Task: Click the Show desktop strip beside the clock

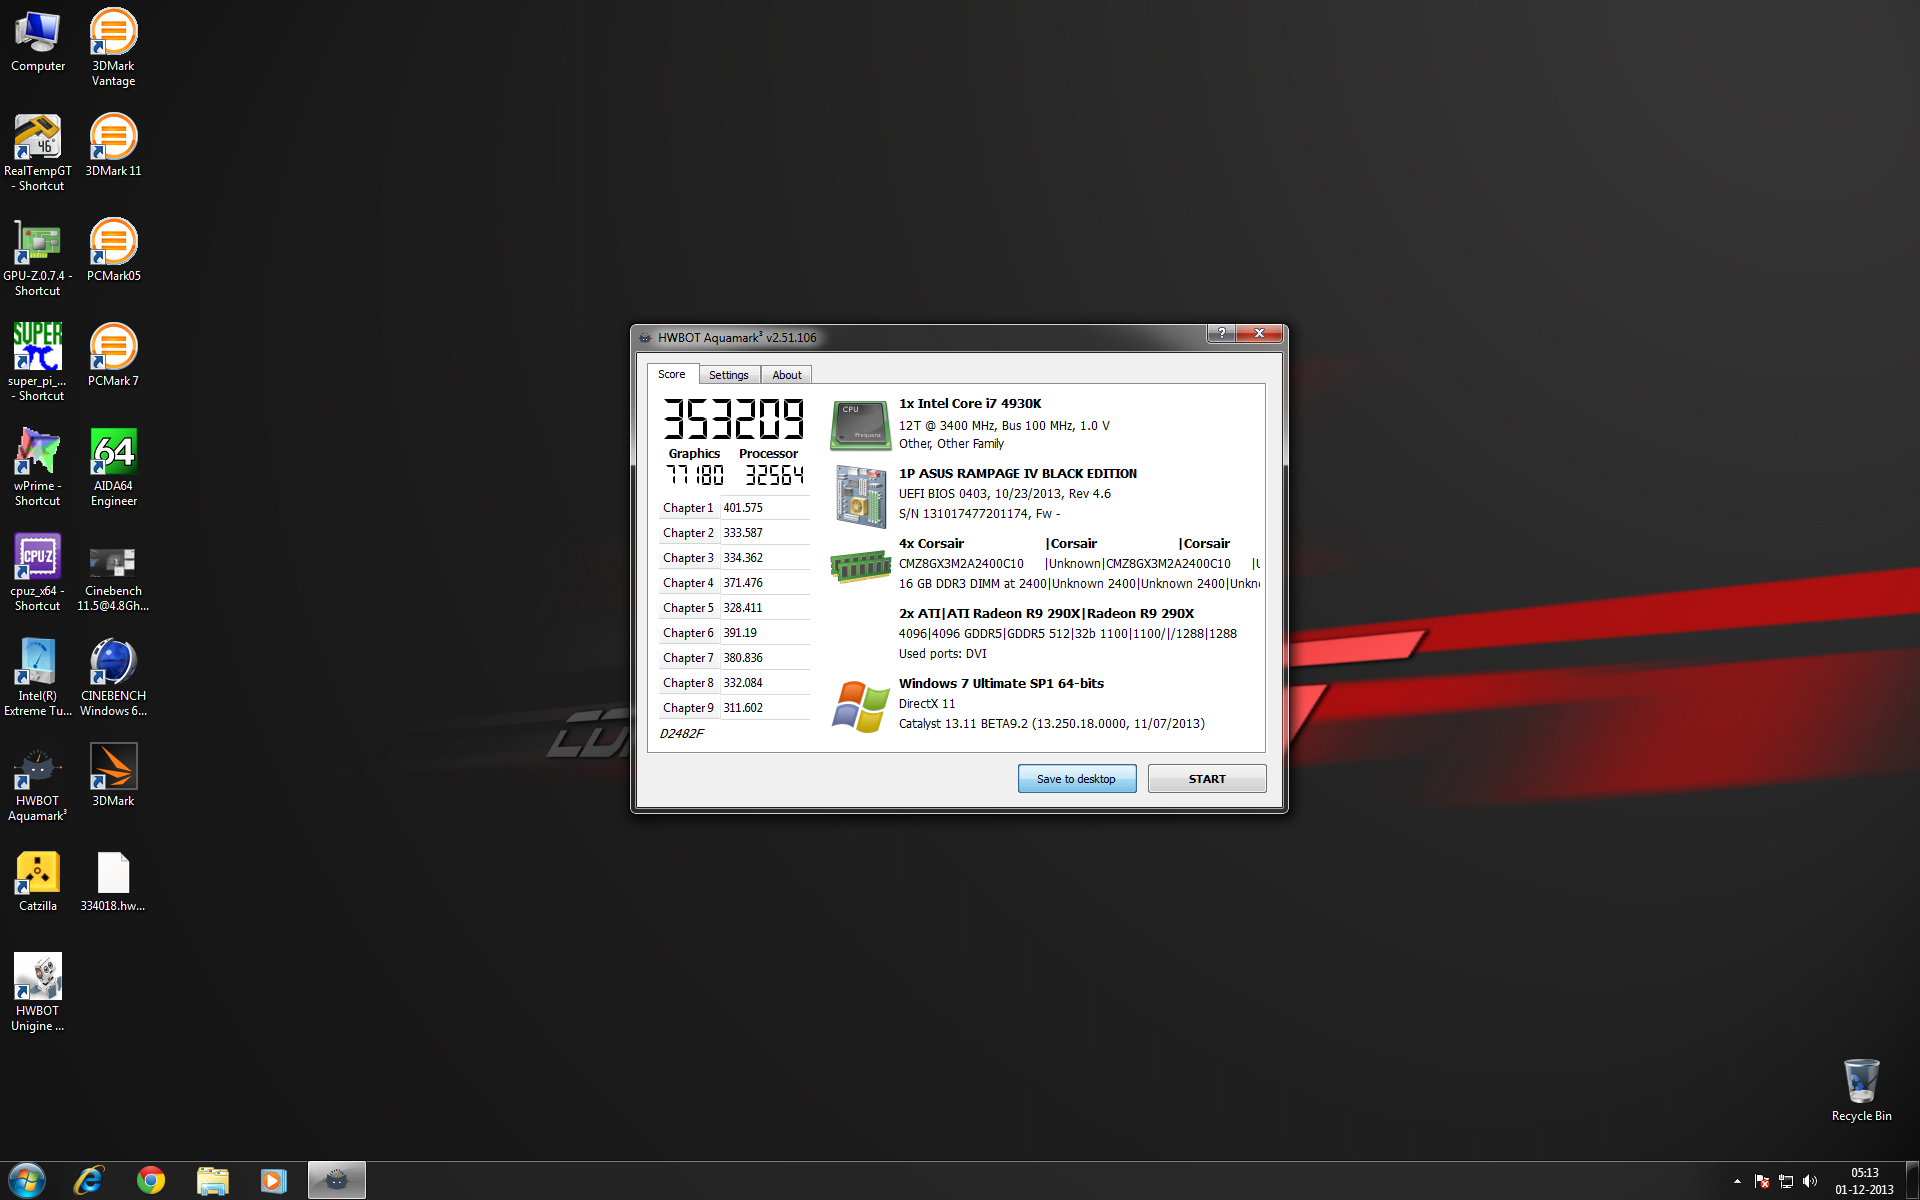Action: [1912, 1181]
